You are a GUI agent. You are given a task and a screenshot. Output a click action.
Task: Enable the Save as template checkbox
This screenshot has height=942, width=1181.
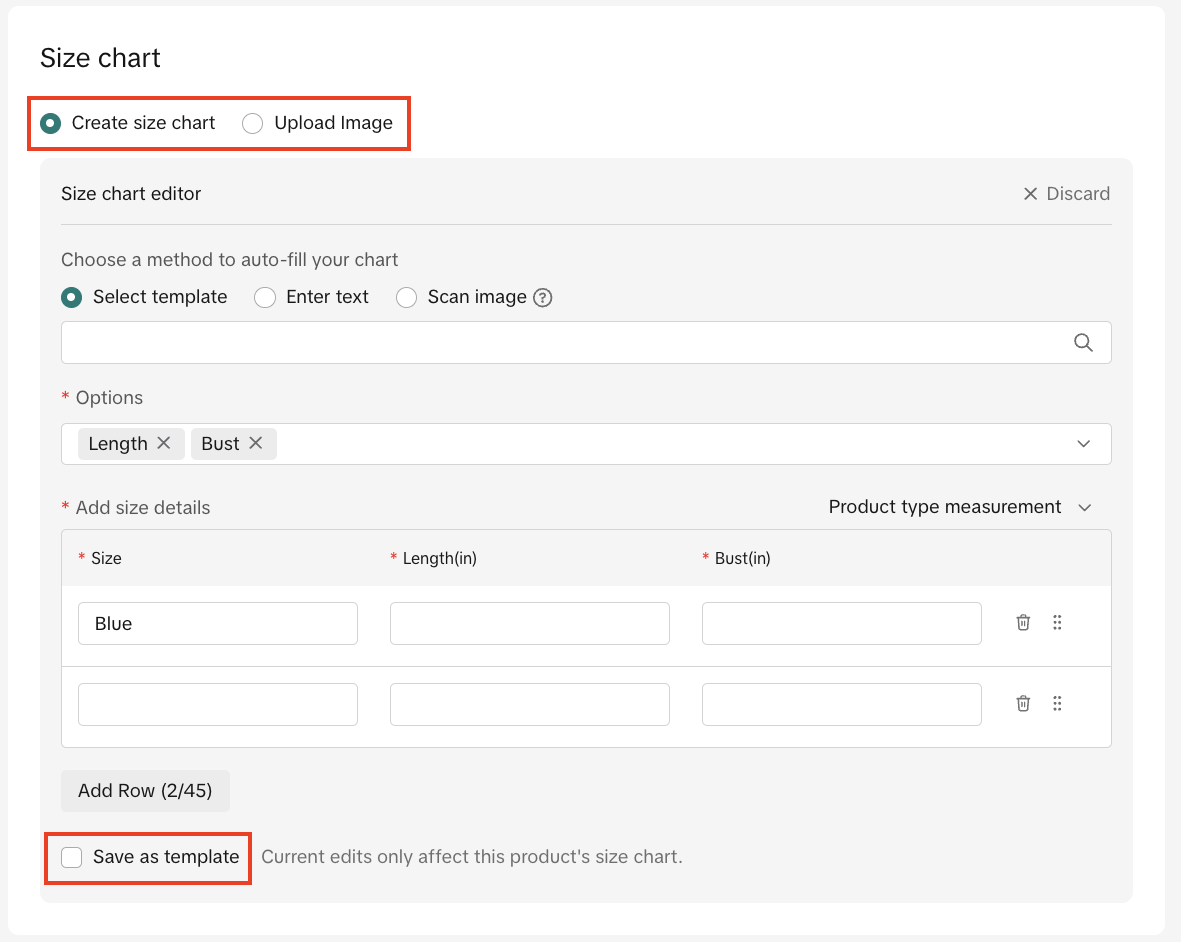(x=72, y=857)
